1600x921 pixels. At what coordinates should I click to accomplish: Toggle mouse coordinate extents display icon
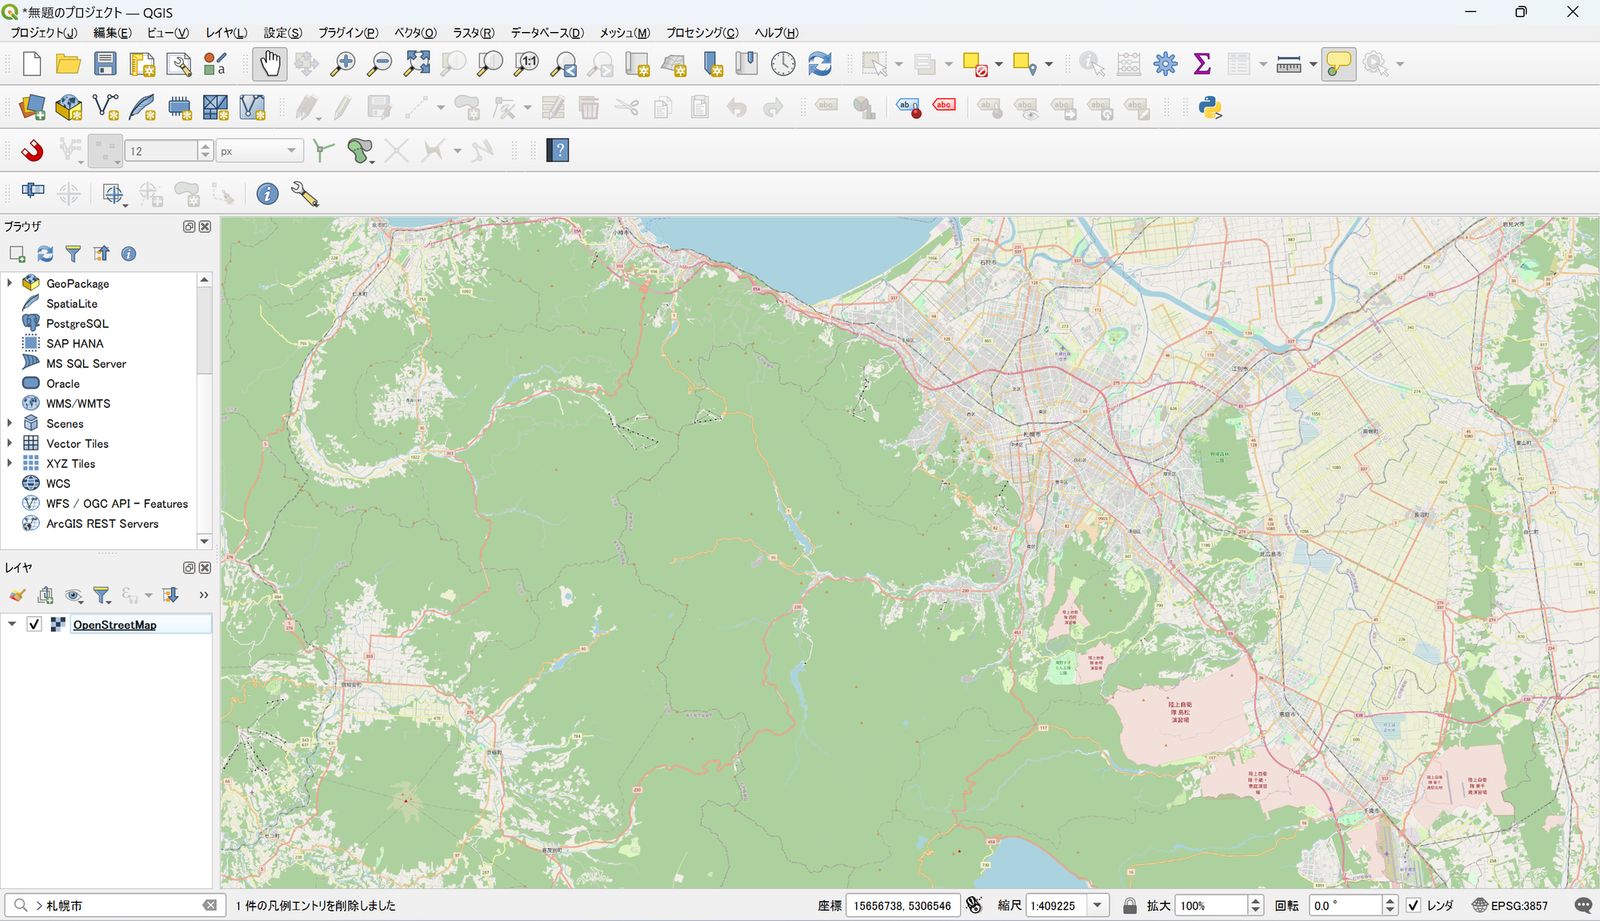click(974, 905)
